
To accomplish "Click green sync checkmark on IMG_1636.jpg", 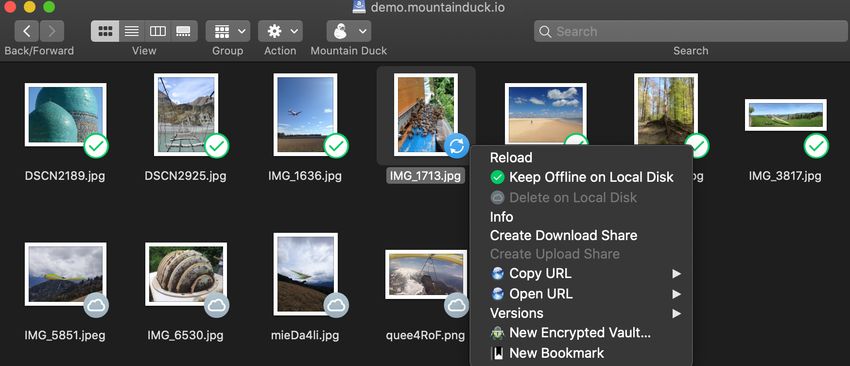I will click(x=336, y=146).
